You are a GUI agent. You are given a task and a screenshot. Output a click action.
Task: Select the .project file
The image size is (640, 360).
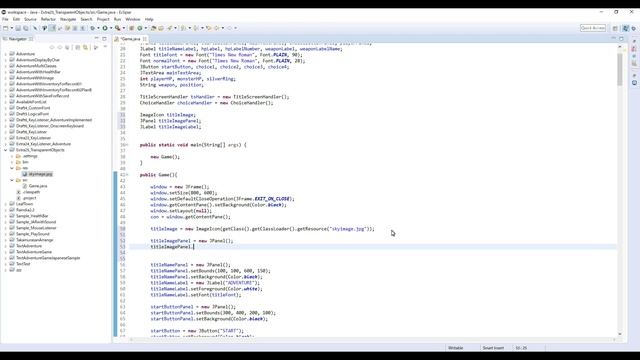coord(29,198)
